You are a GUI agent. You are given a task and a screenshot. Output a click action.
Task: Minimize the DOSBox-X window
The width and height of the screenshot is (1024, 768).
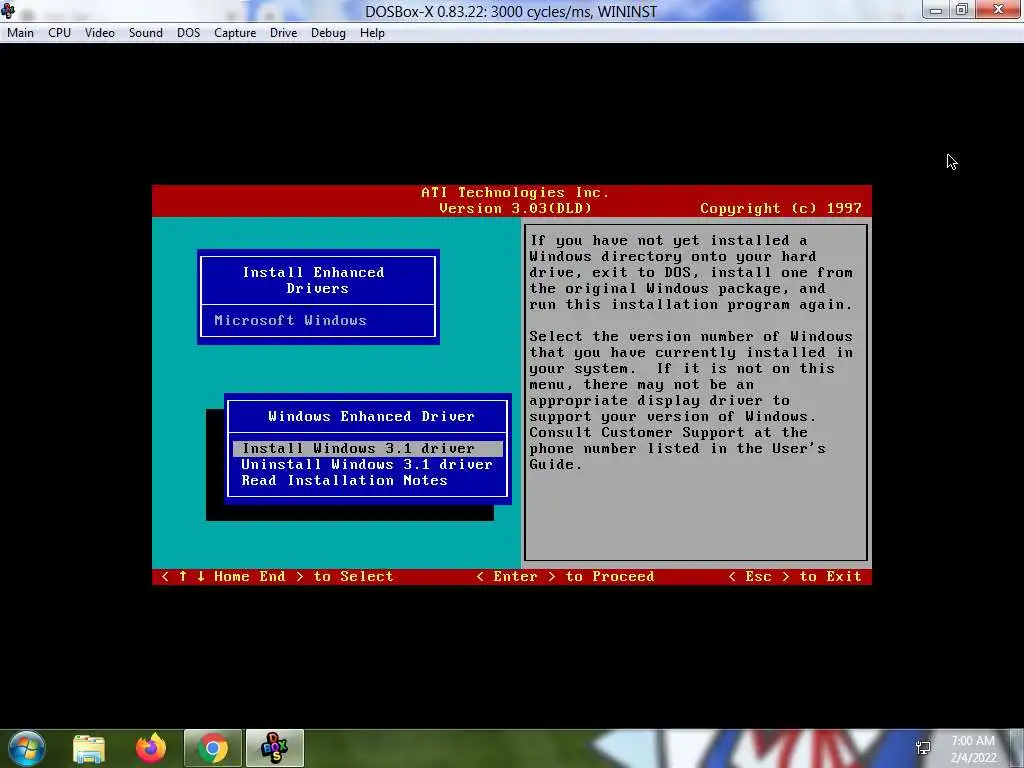point(936,10)
